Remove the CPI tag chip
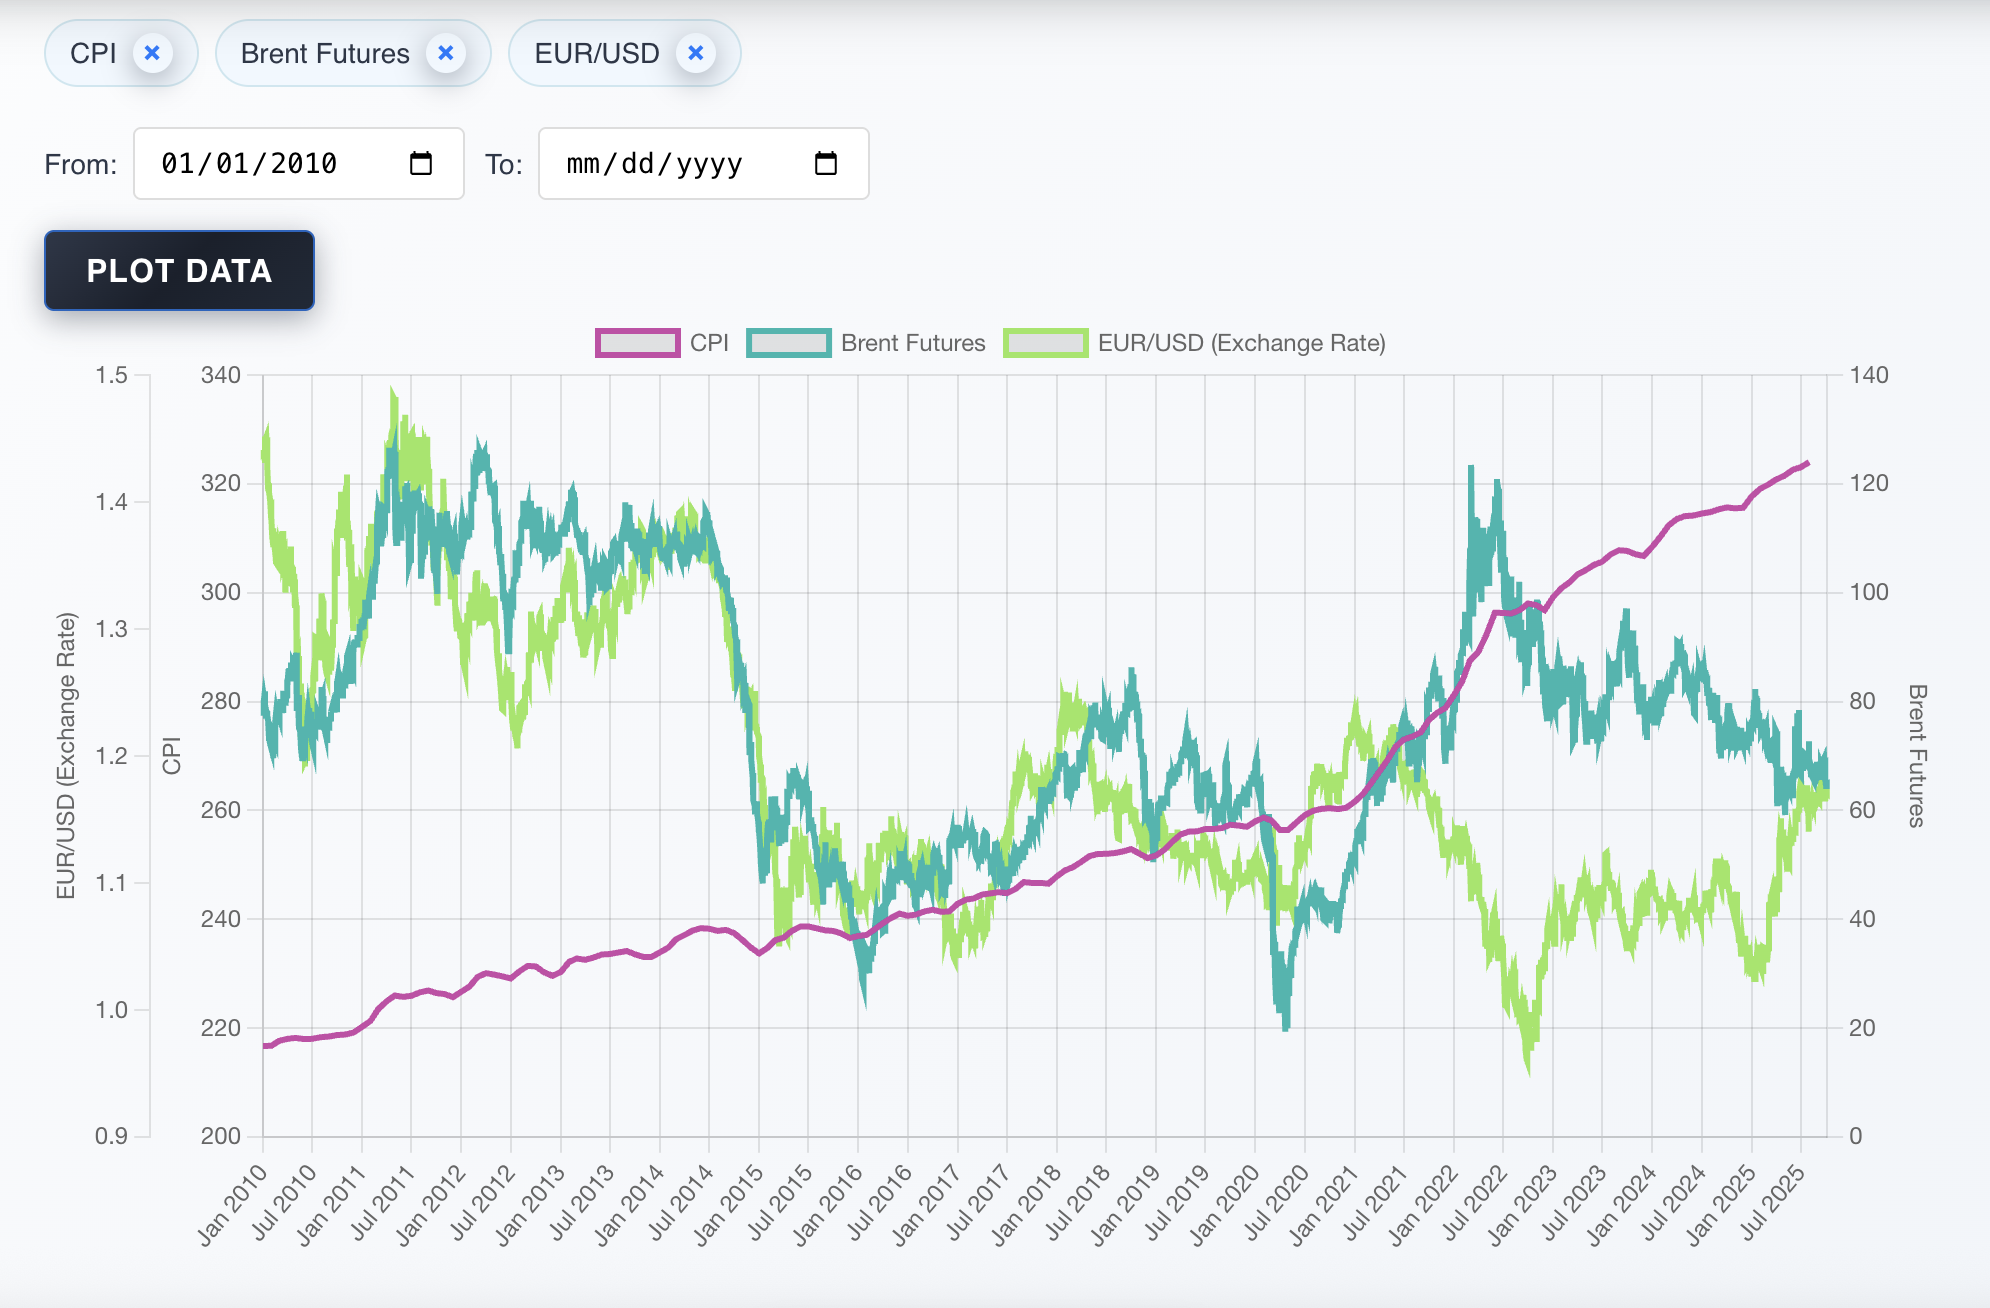Image resolution: width=1990 pixels, height=1308 pixels. [x=152, y=53]
